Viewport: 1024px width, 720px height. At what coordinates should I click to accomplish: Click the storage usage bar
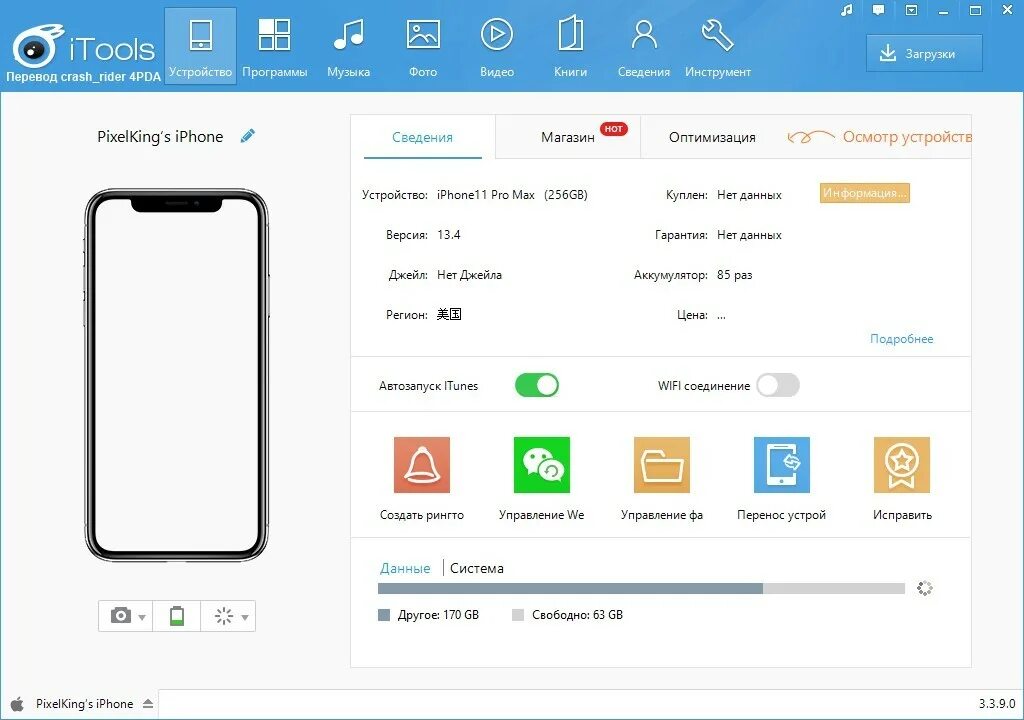(641, 589)
